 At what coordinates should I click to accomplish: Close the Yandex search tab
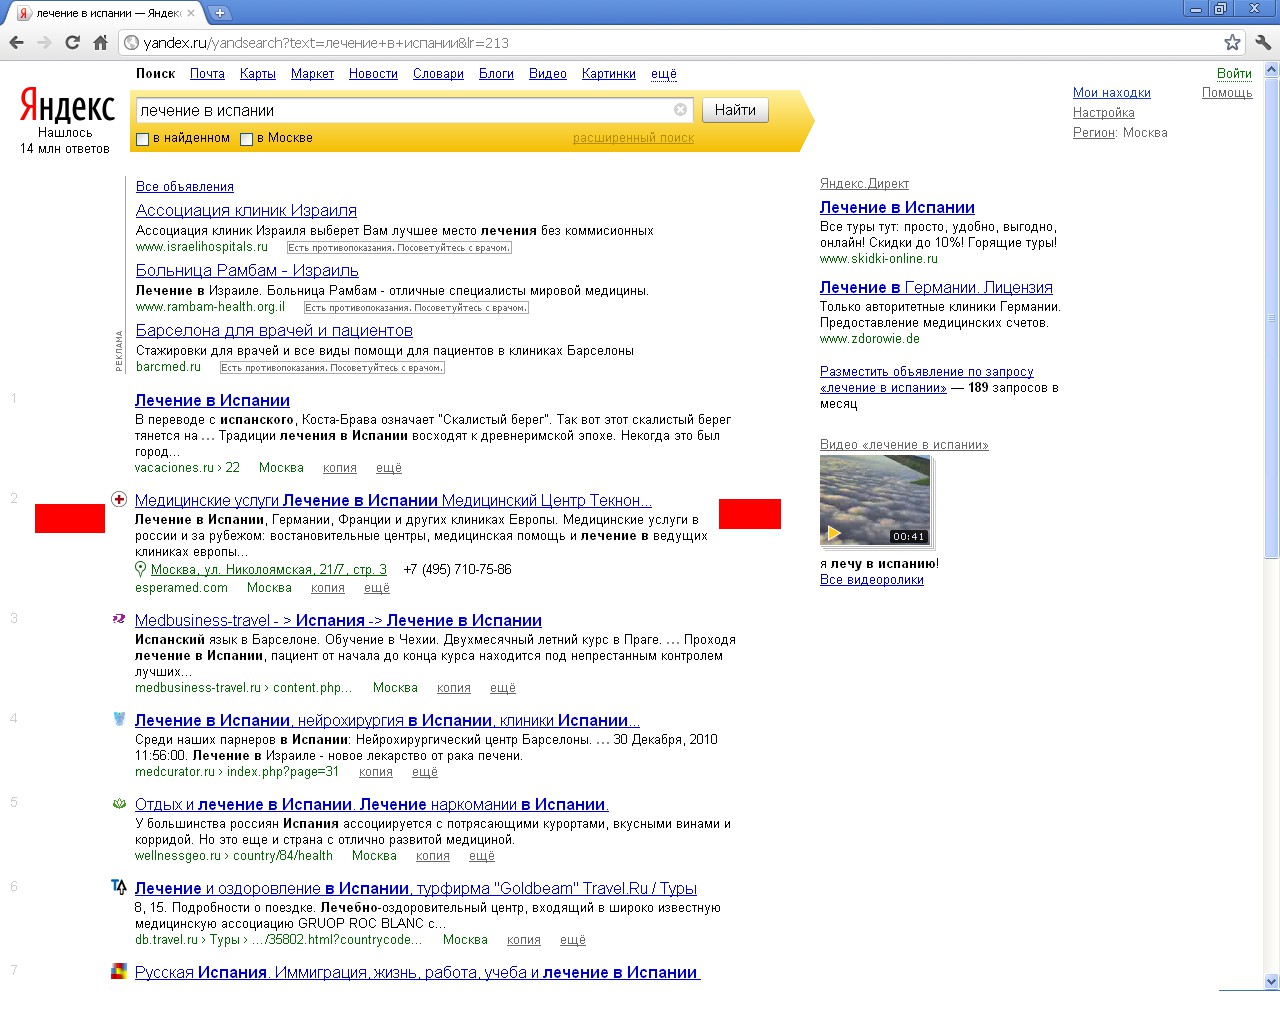191,13
